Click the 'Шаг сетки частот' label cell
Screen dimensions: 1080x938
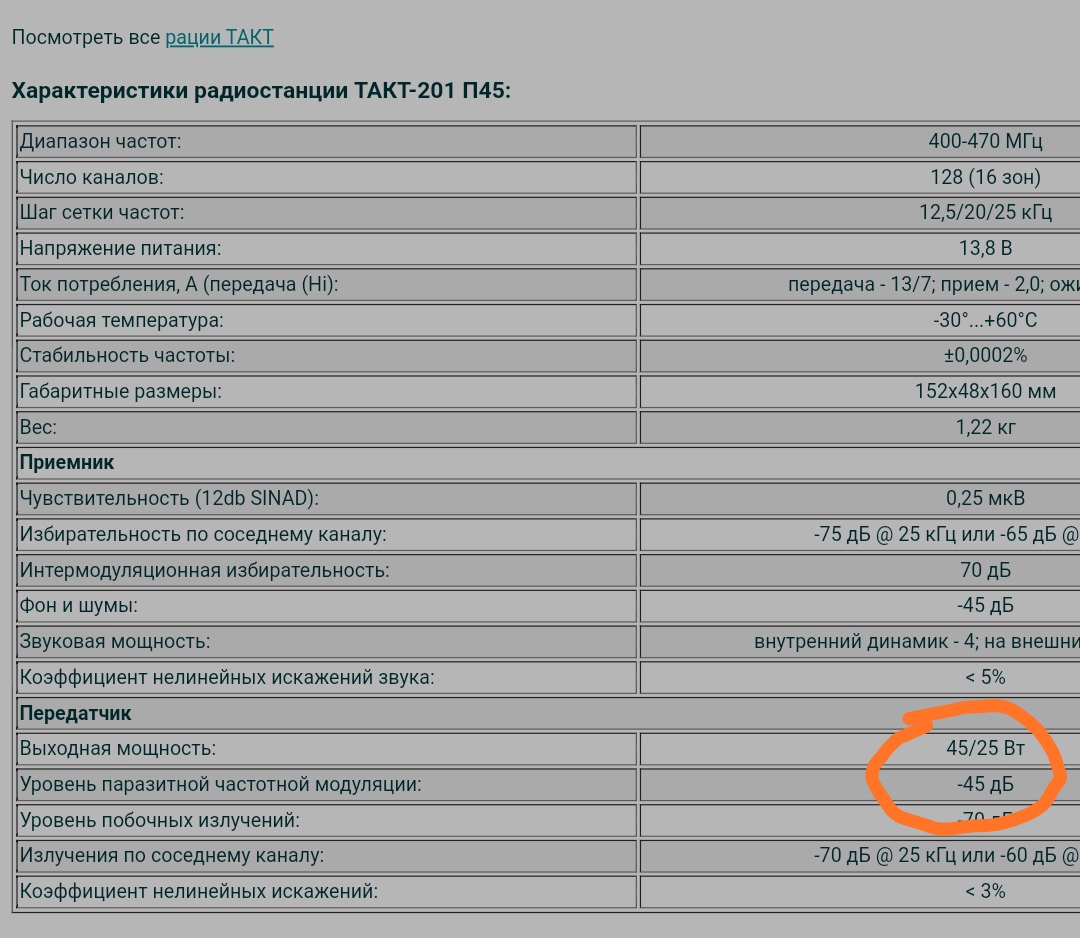pos(102,213)
